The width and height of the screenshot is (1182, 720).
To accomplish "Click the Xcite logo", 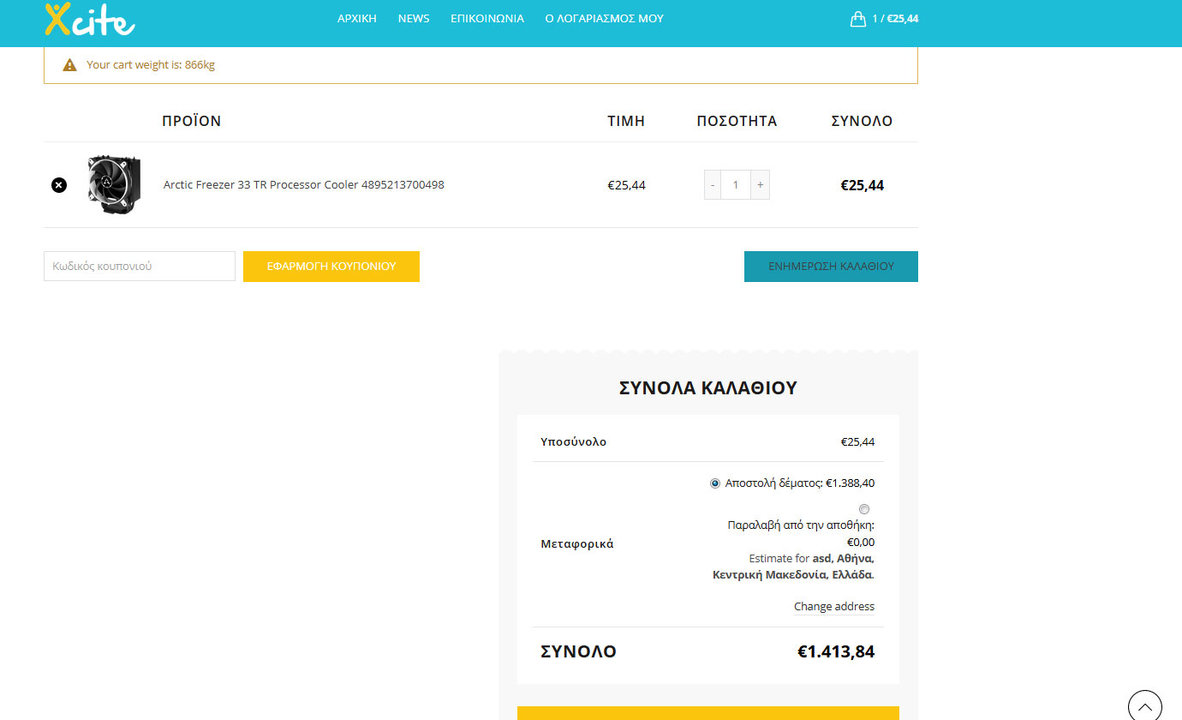I will click(x=90, y=20).
